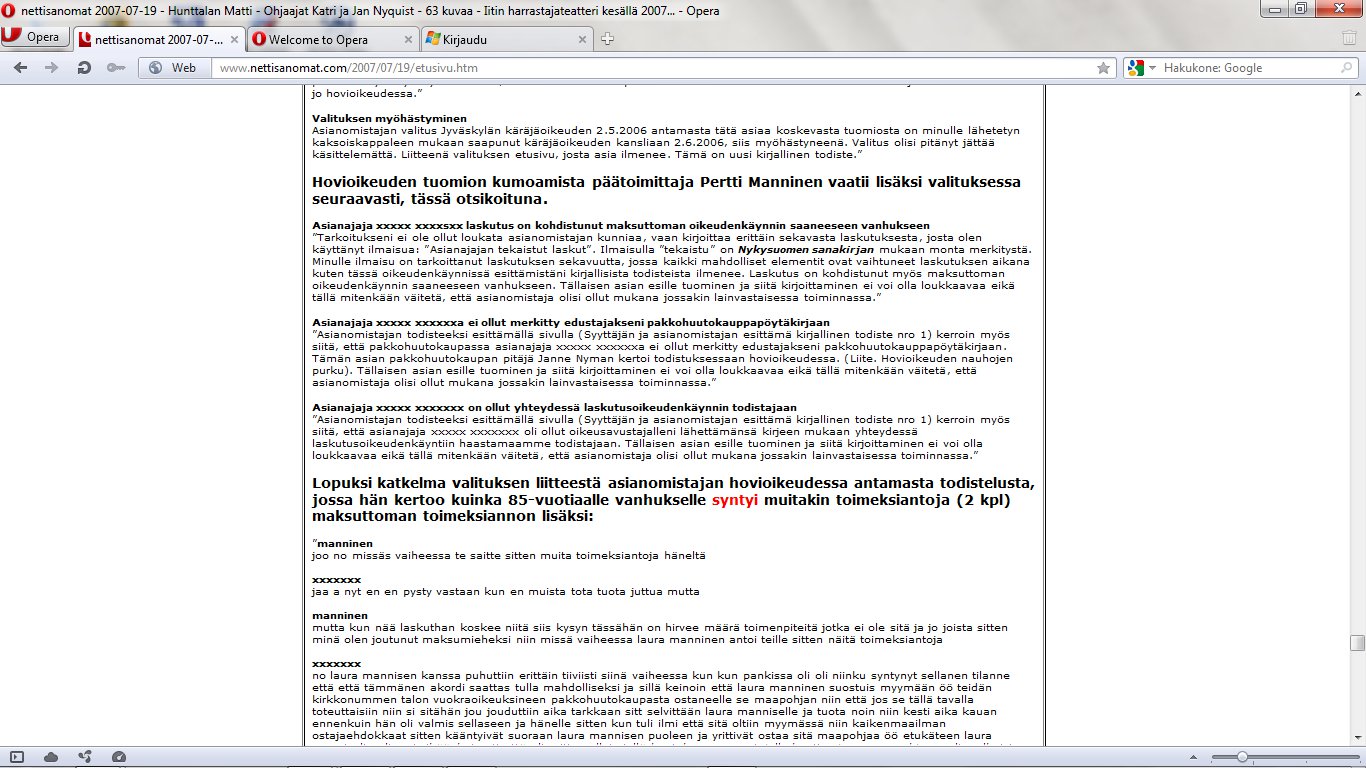Click the Web site-info badge

point(173,68)
